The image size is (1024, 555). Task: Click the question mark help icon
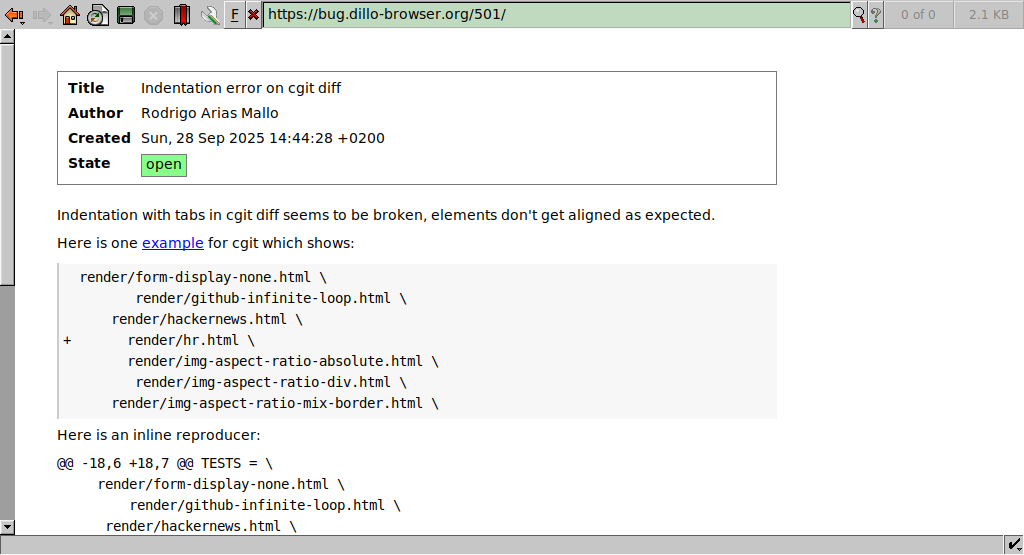pos(875,15)
